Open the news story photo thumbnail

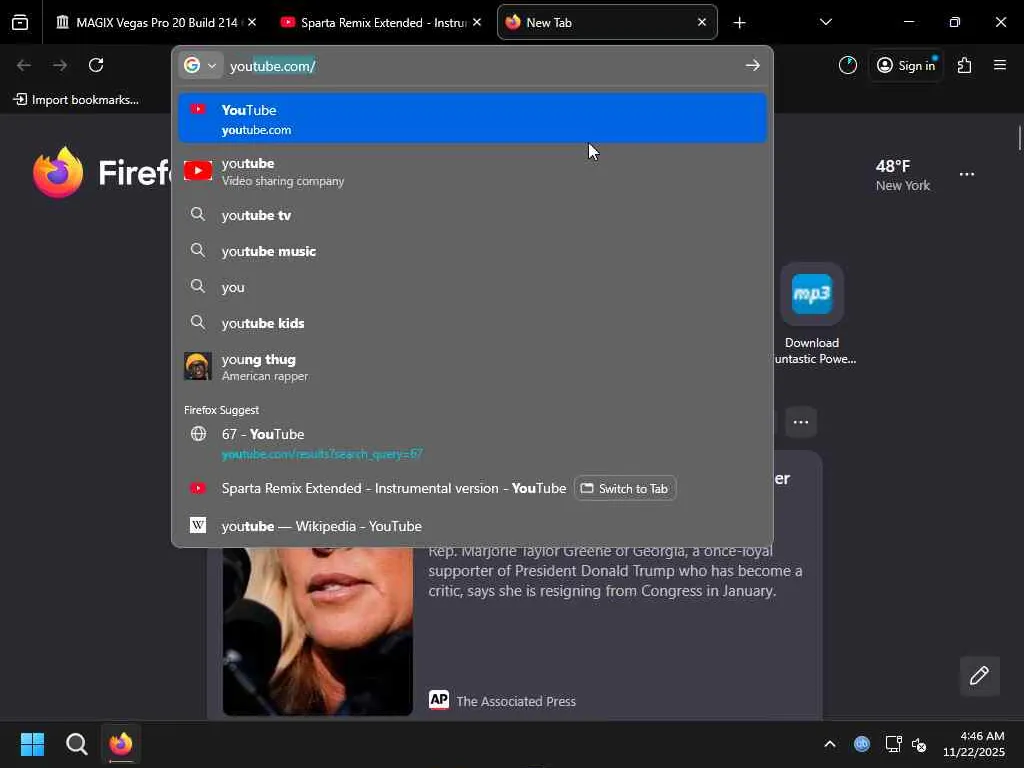(317, 632)
